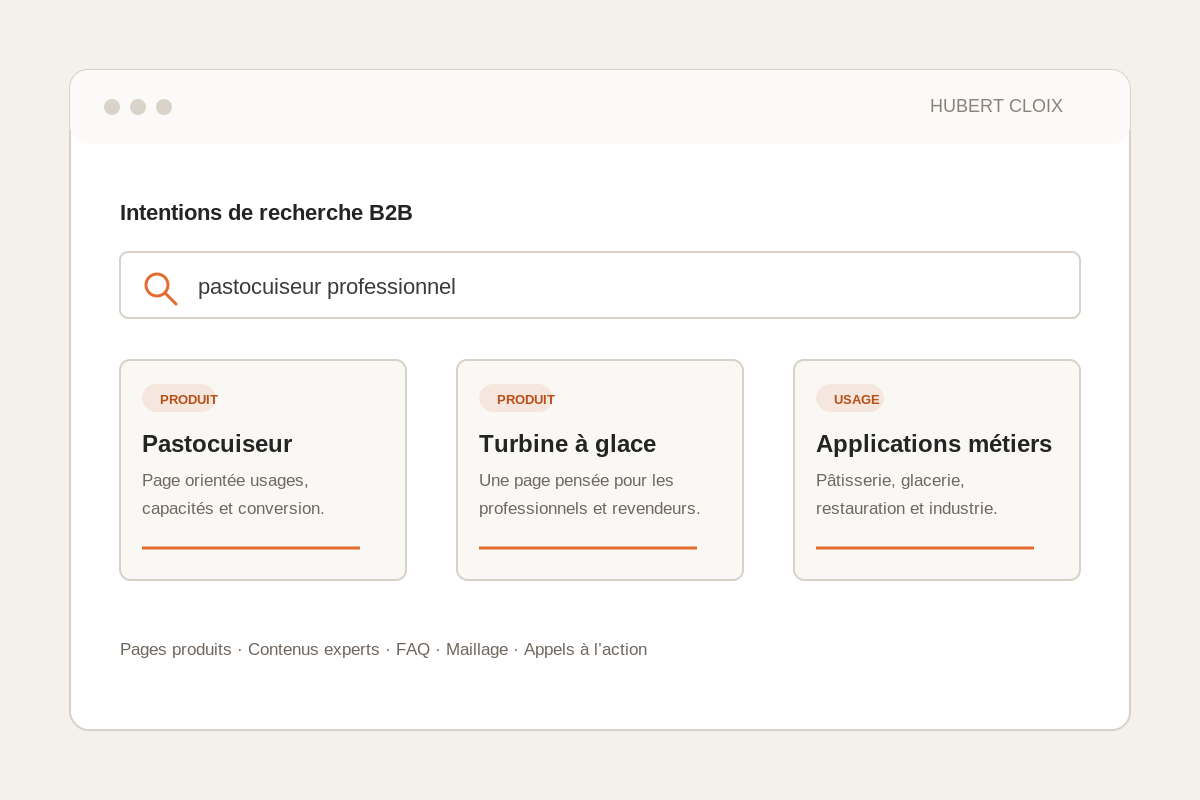Screen dimensions: 1200x800
Task: Select the 'Intentions de recherche B2B' heading
Action: tap(266, 213)
